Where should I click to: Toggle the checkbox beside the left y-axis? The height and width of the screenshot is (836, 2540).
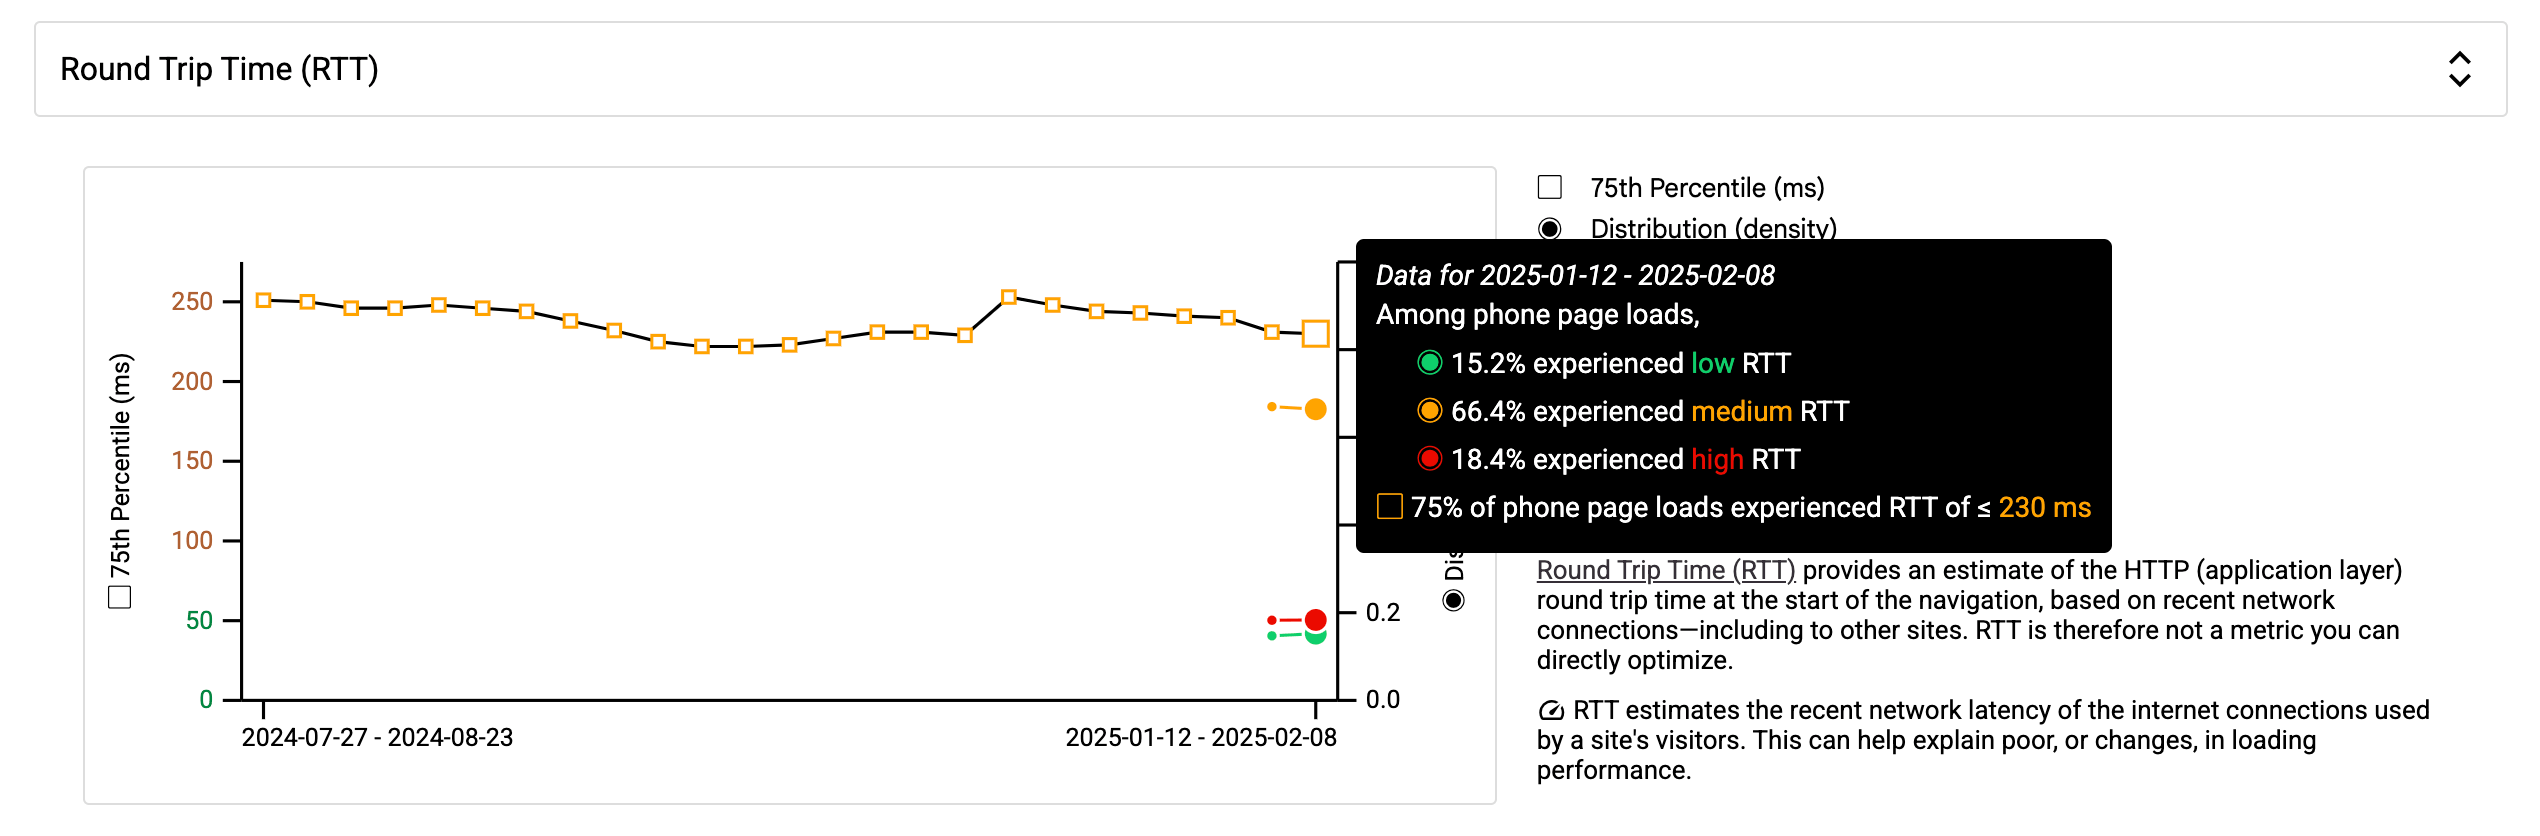120,596
